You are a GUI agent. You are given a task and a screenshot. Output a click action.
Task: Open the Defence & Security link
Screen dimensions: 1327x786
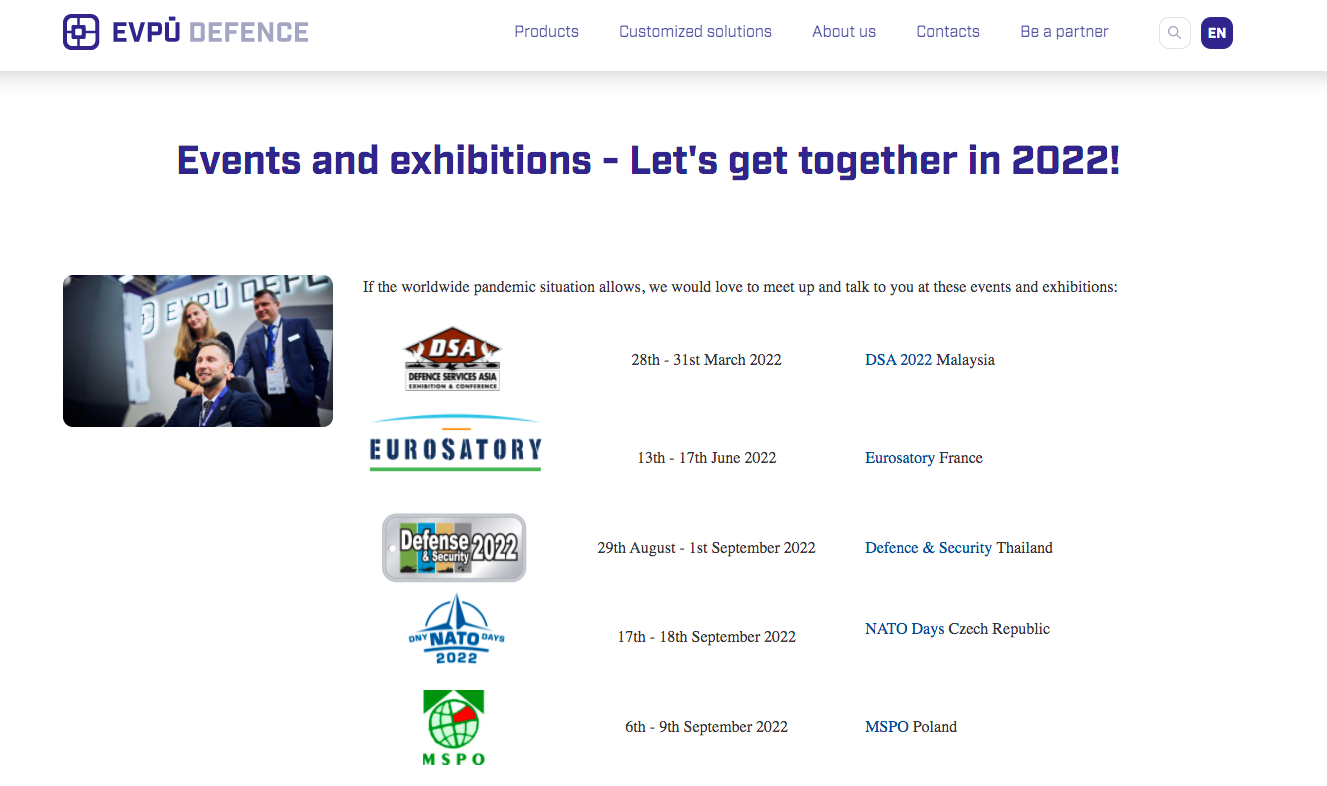pyautogui.click(x=928, y=548)
